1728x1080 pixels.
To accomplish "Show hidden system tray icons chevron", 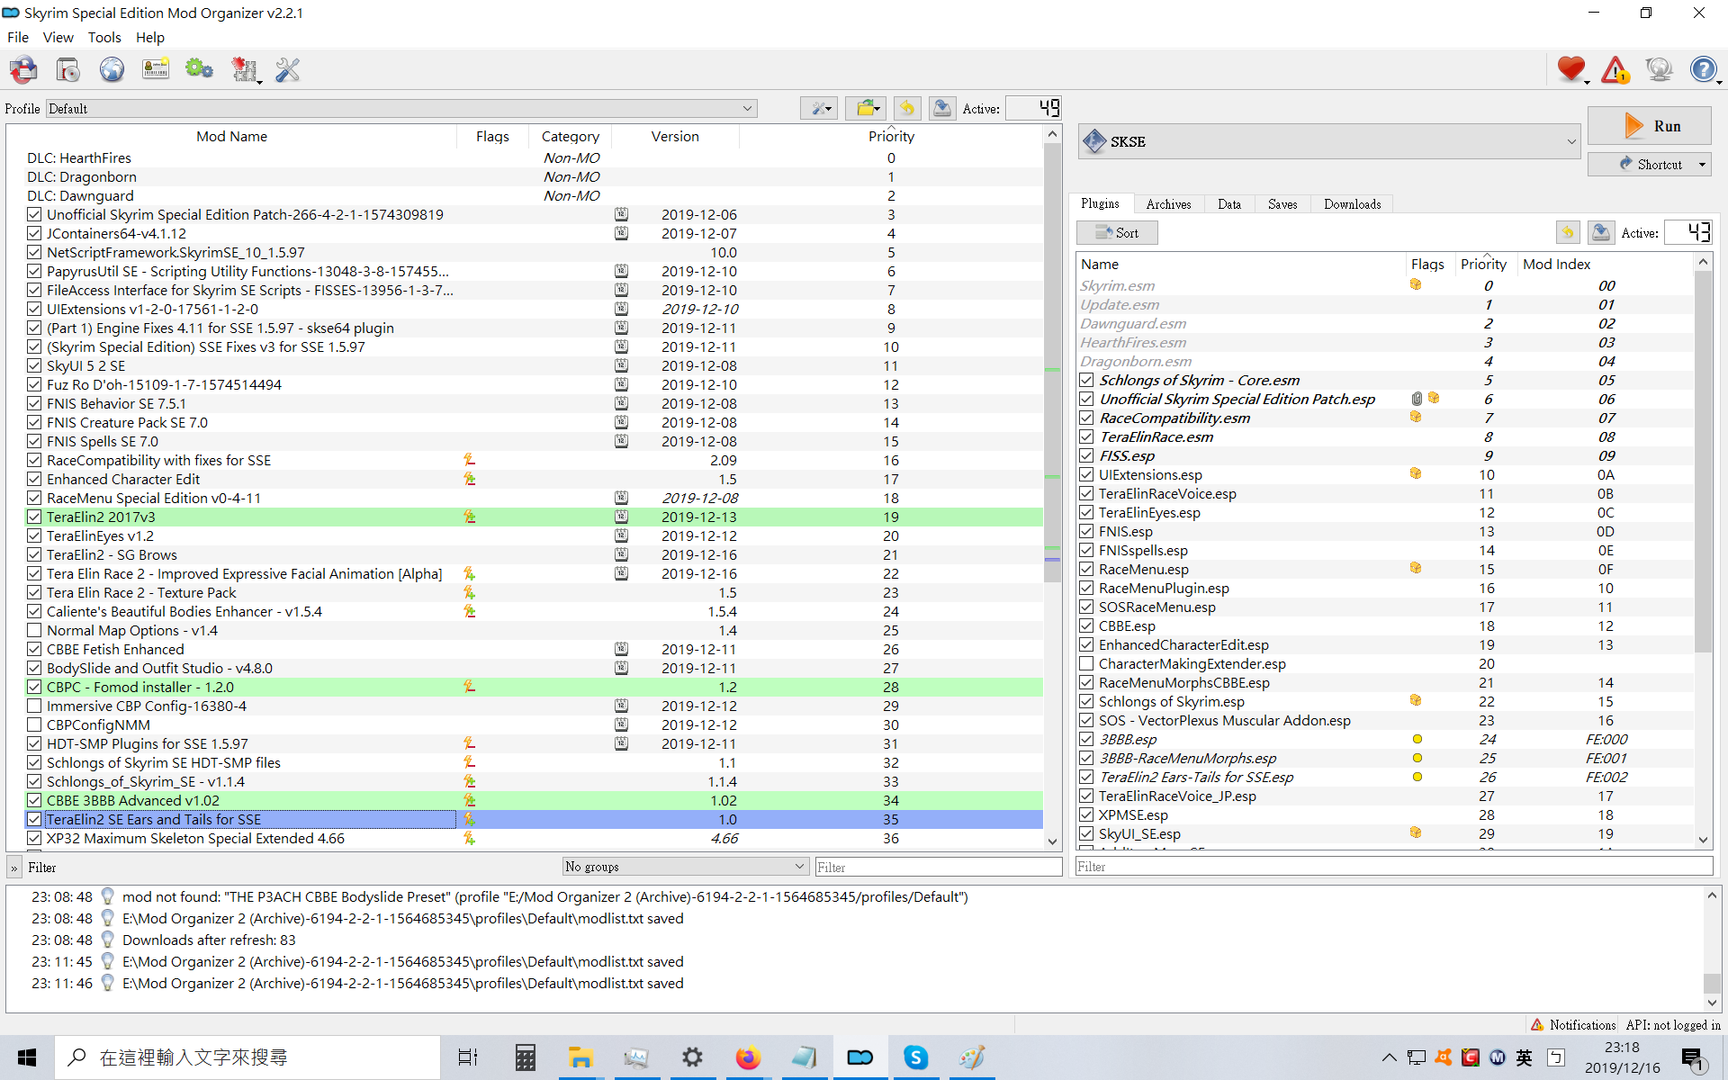I will pos(1389,1057).
